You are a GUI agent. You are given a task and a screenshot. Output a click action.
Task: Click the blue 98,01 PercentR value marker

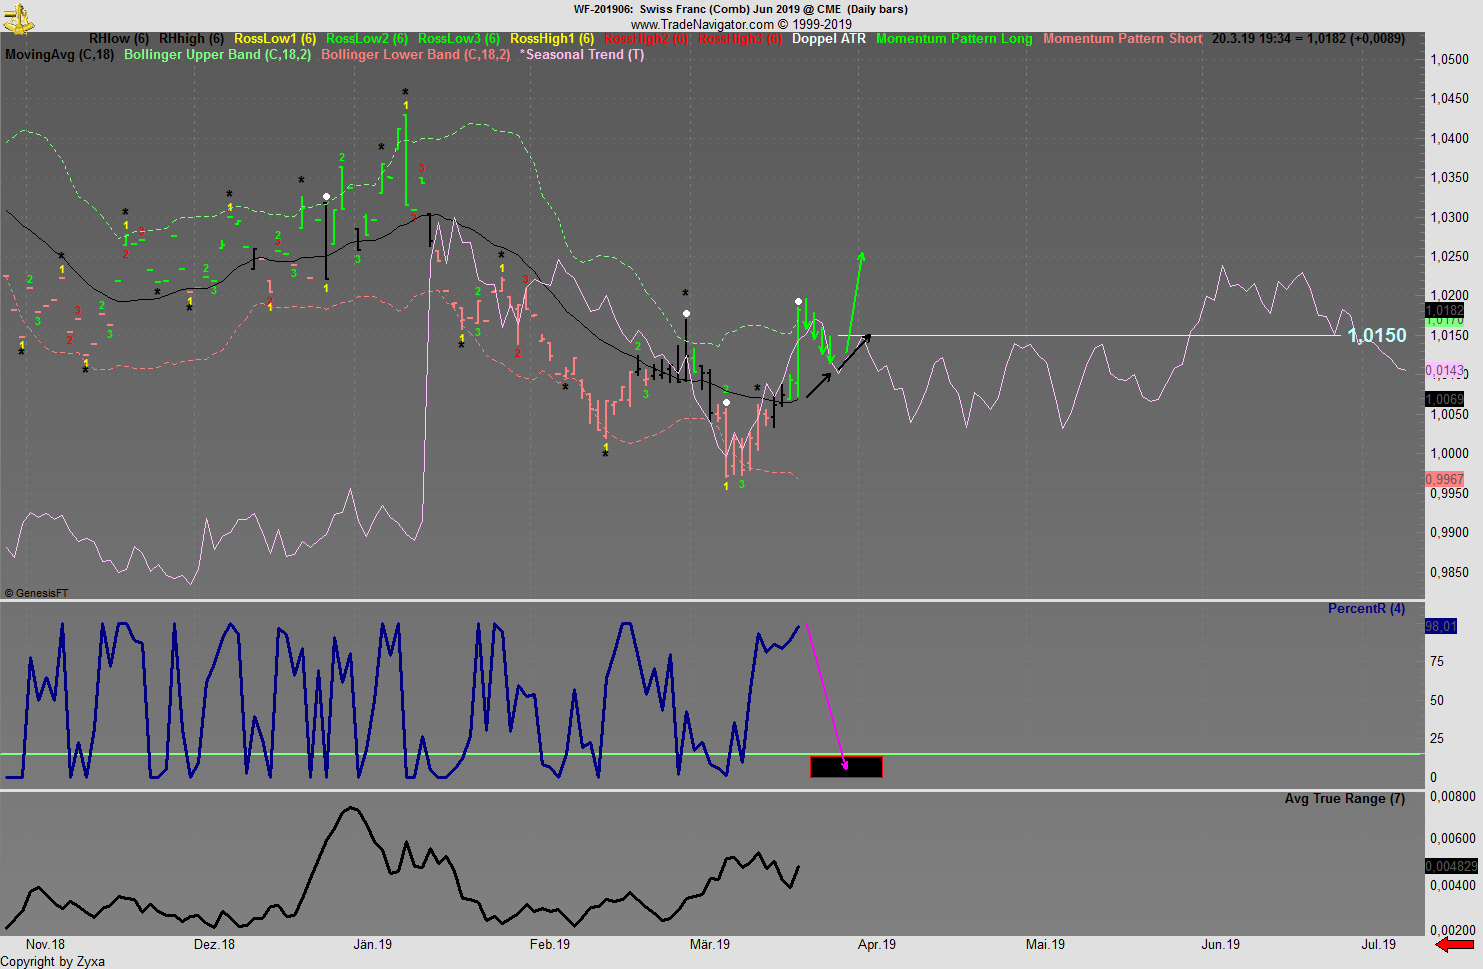point(1441,626)
